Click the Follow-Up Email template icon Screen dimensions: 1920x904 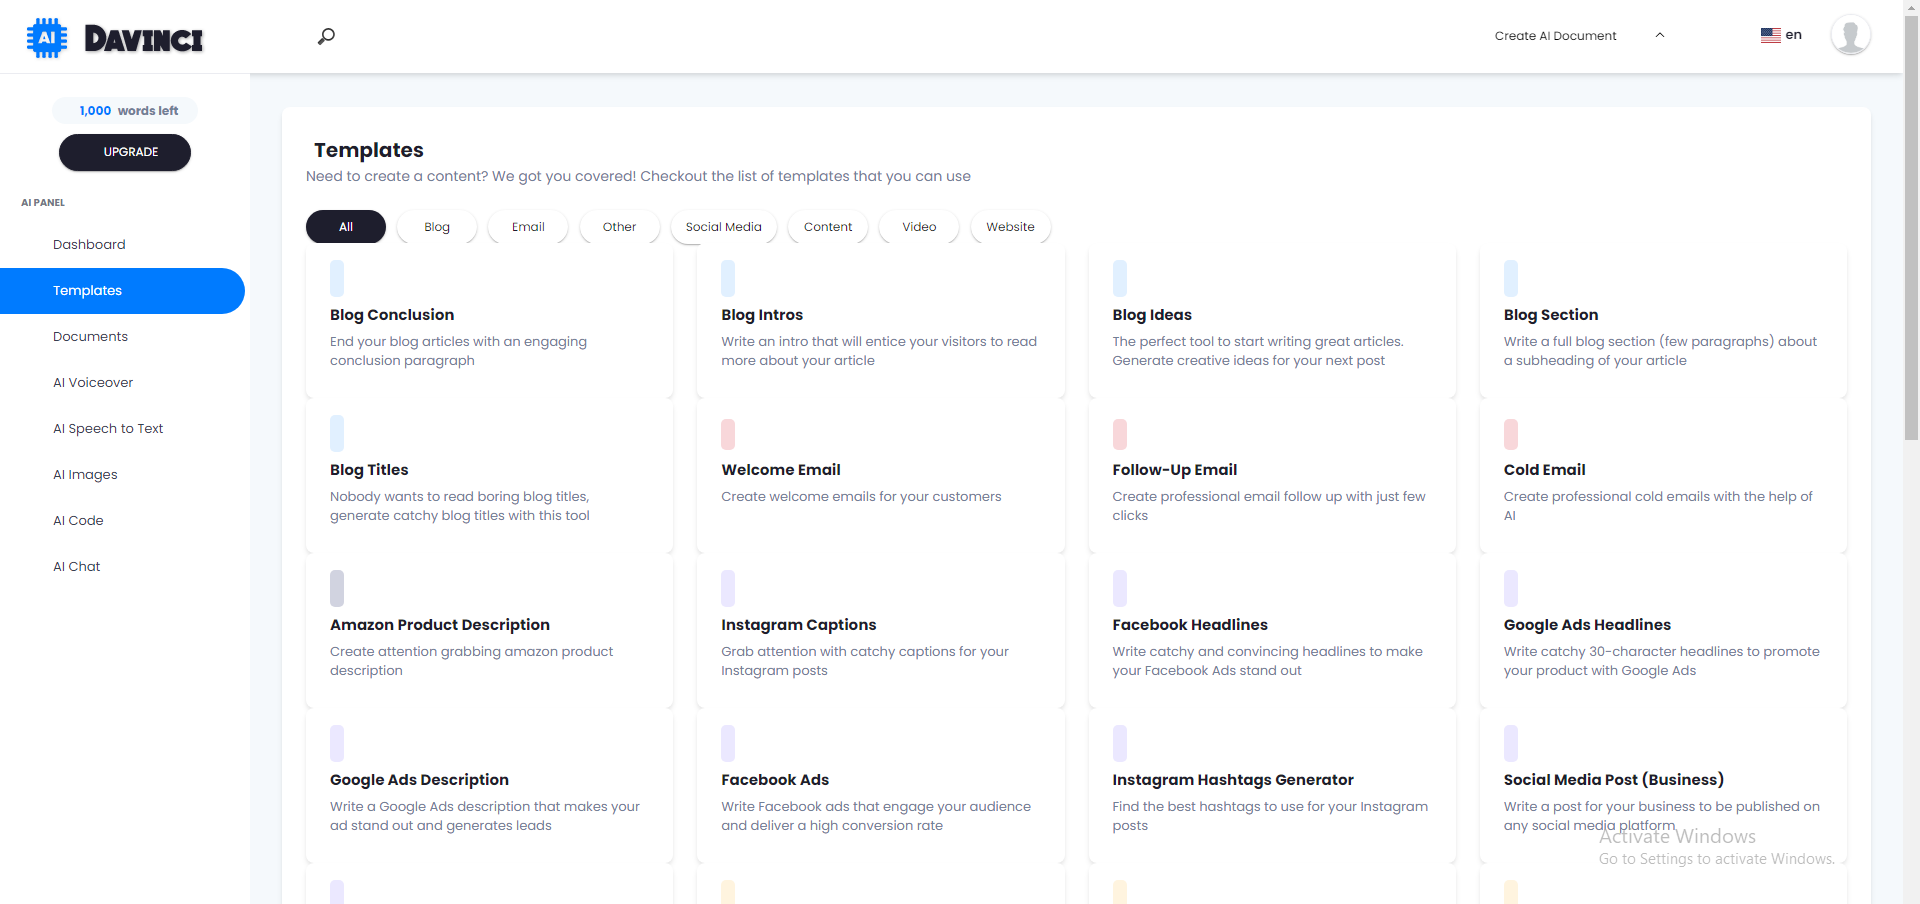click(1120, 434)
